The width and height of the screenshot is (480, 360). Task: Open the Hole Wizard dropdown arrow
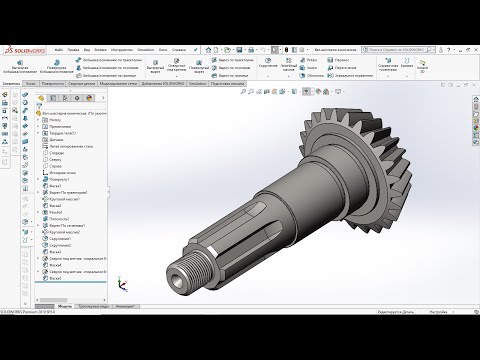176,76
